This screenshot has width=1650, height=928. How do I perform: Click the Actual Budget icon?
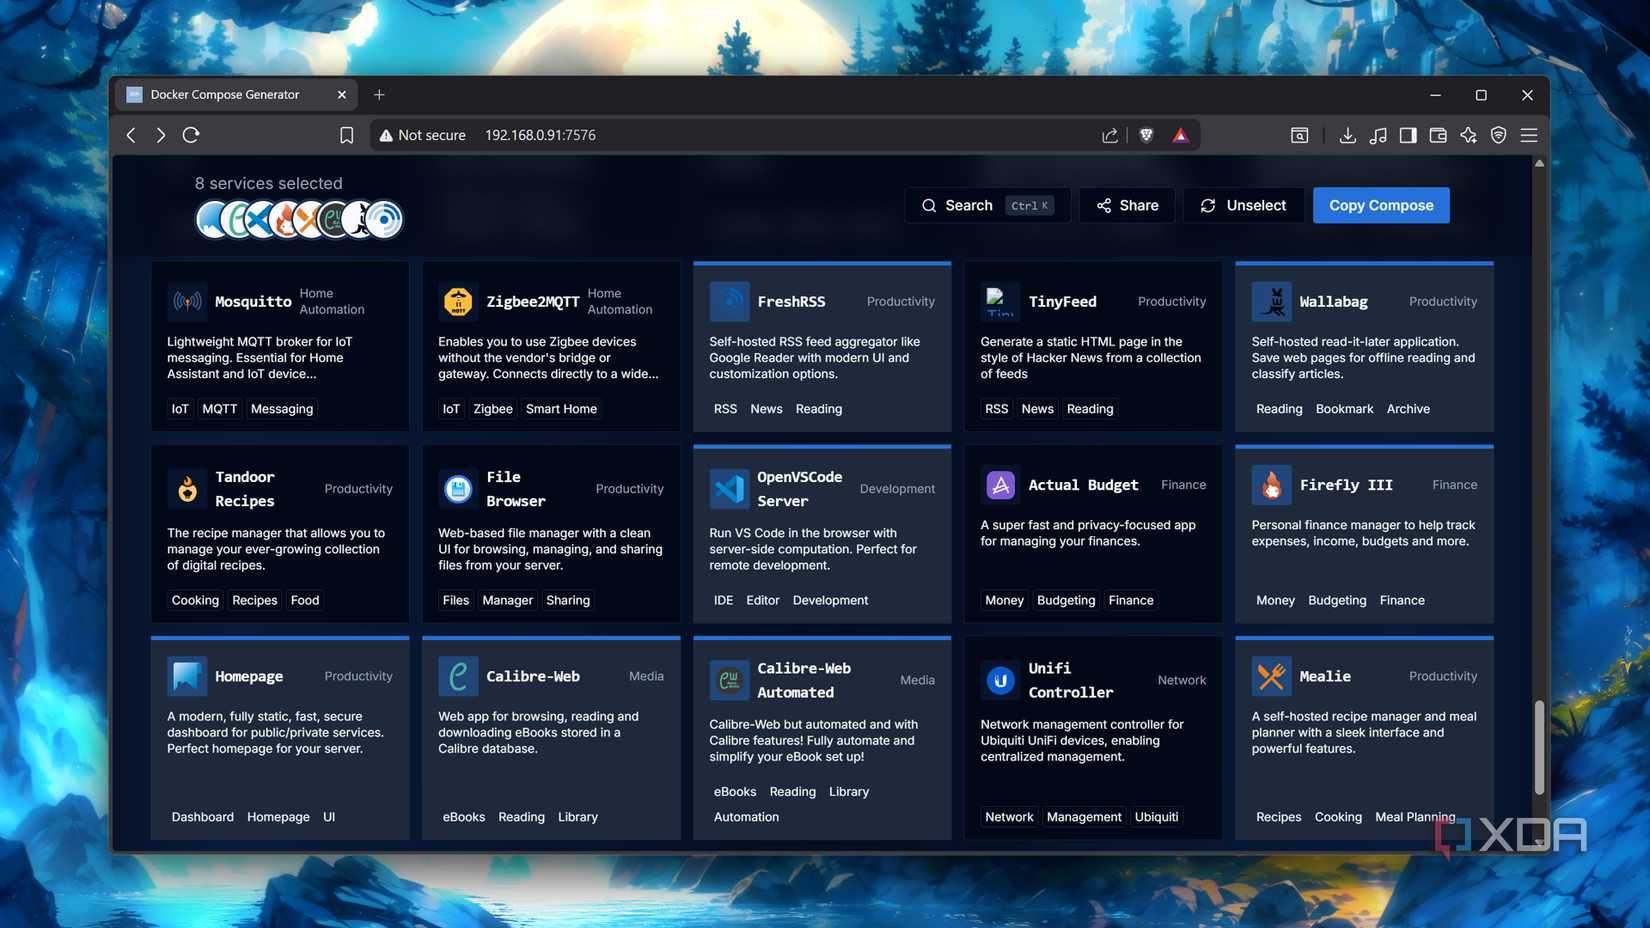1000,485
